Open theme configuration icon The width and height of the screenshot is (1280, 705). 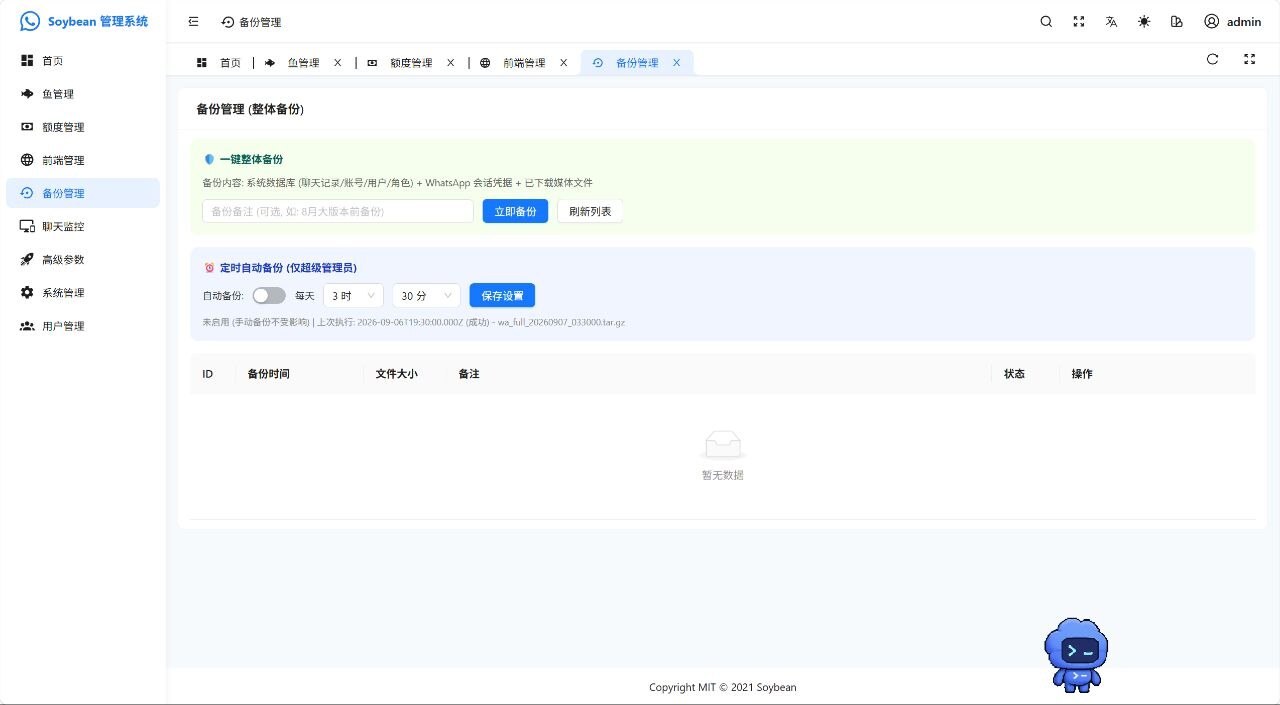pyautogui.click(x=1177, y=21)
